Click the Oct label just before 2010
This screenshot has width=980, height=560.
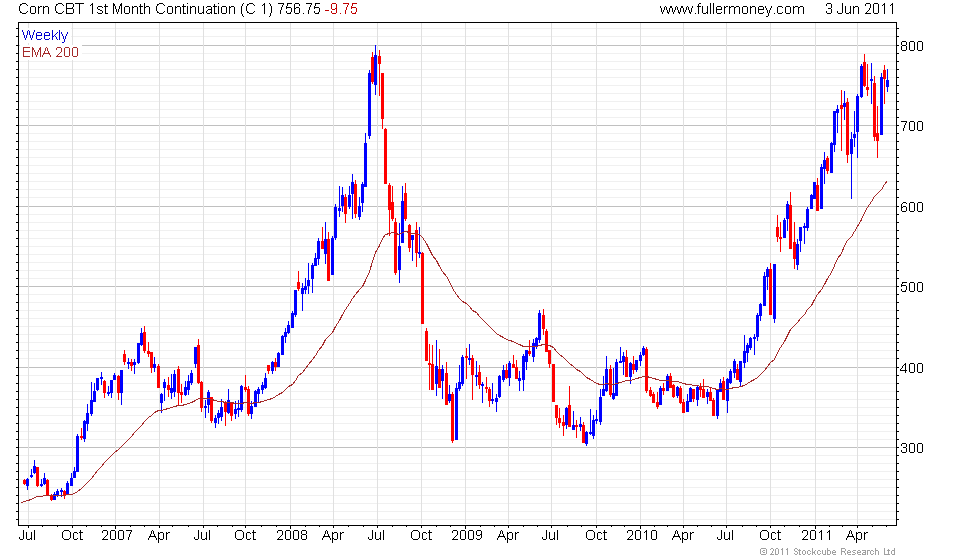(596, 535)
